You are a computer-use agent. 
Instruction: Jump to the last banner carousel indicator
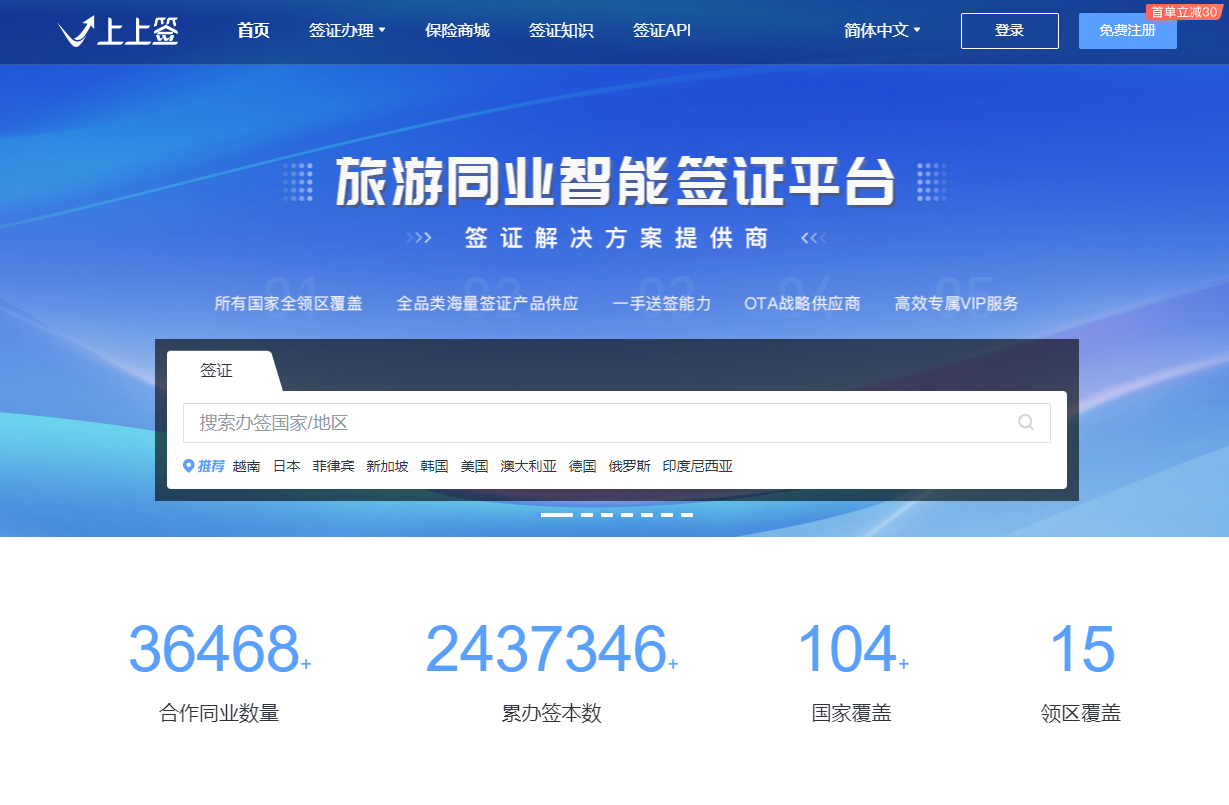(x=687, y=515)
